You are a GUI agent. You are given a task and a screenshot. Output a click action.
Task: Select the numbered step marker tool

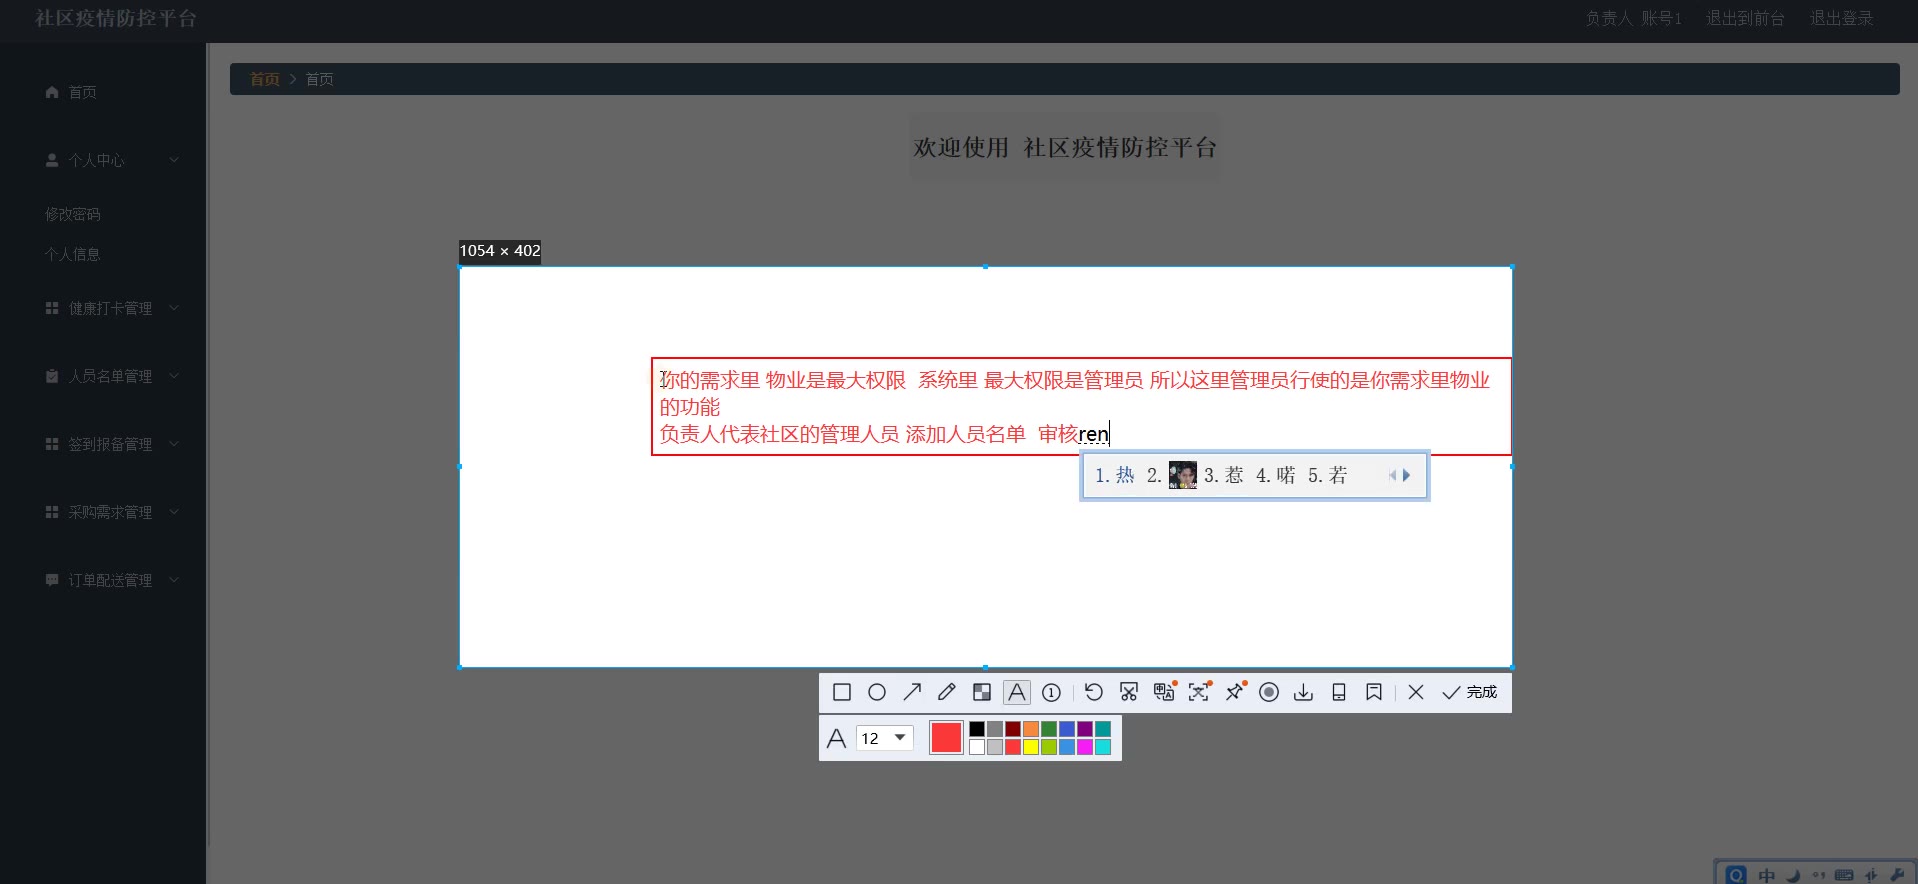[1051, 692]
